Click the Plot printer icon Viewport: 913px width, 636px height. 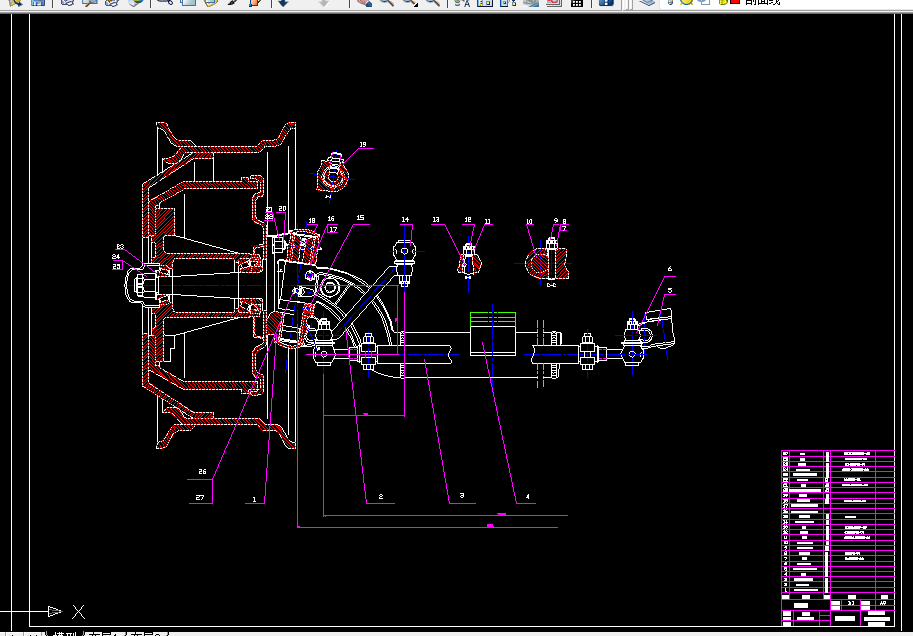coord(68,2)
